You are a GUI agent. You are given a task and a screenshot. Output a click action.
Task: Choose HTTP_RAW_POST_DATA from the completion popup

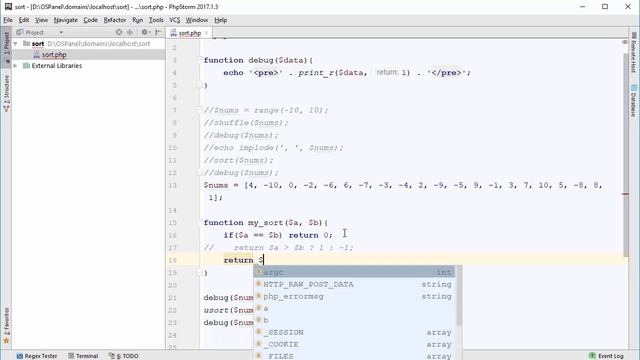(x=355, y=284)
